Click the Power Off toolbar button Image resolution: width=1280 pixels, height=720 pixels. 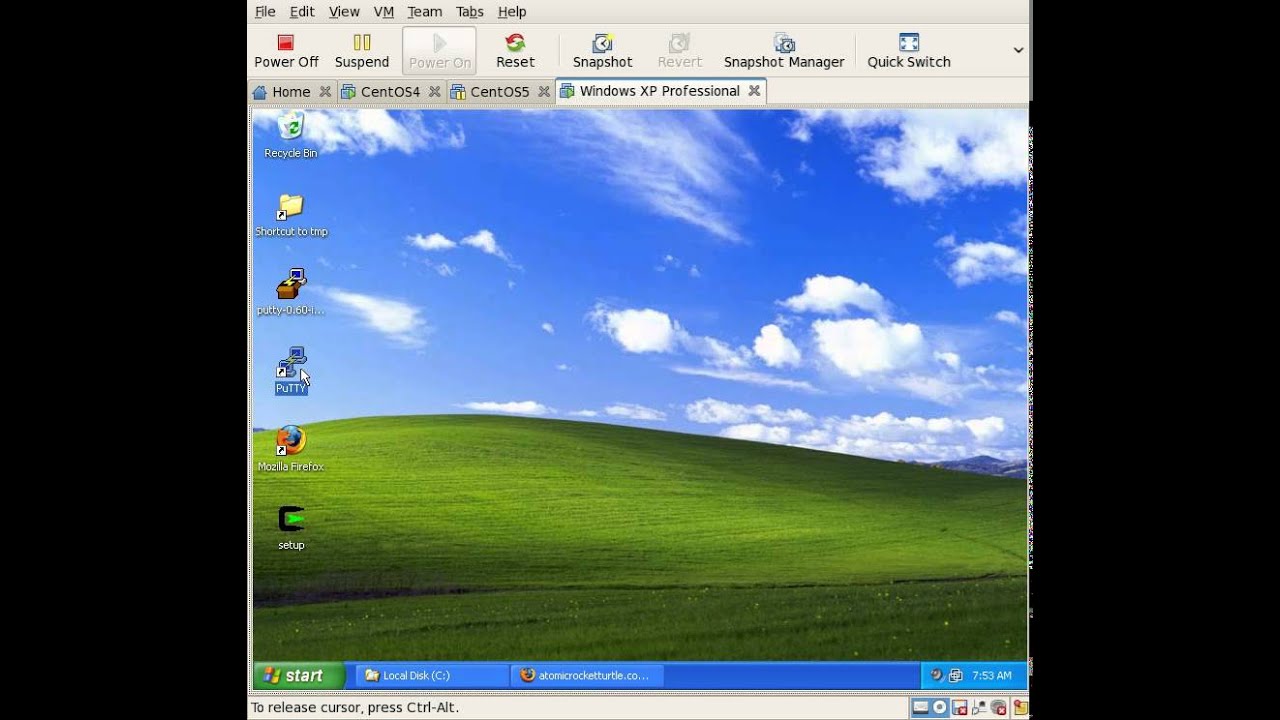[x=286, y=51]
